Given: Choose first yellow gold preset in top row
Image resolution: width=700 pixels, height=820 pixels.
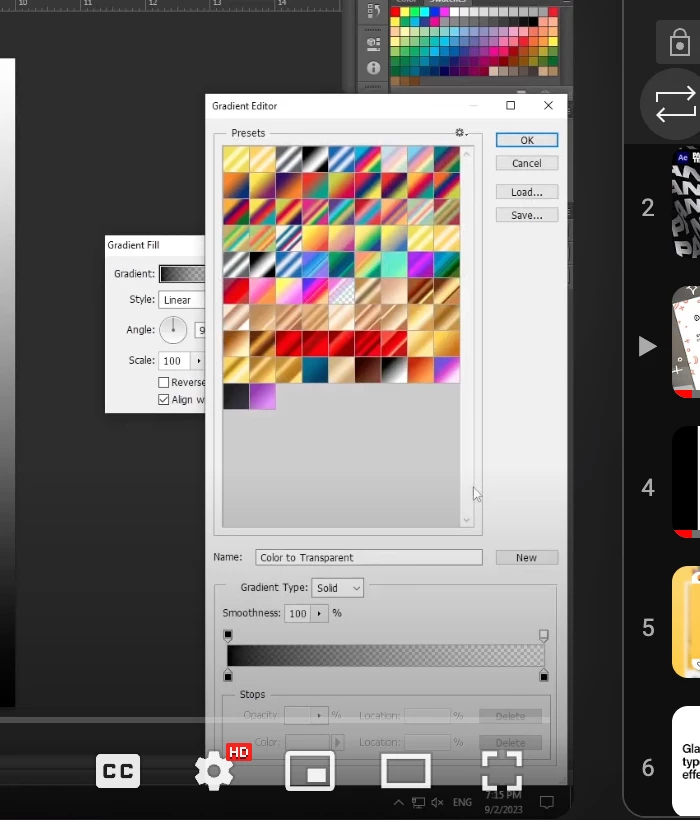Looking at the screenshot, I should click(x=236, y=159).
